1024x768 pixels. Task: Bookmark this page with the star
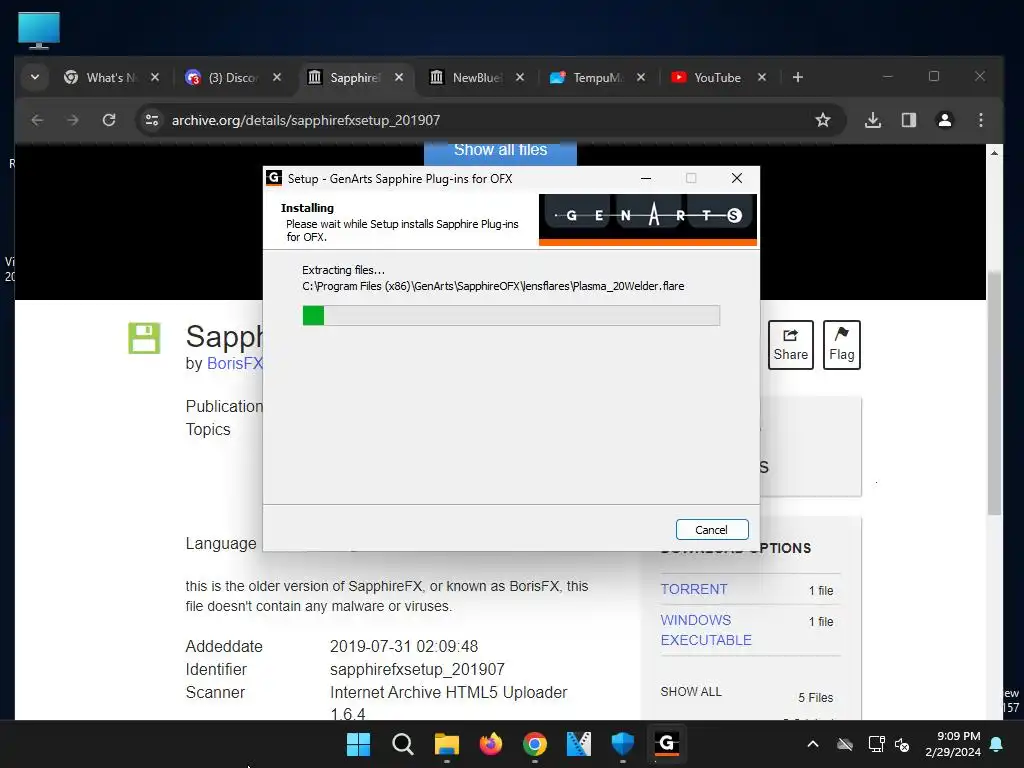point(823,120)
